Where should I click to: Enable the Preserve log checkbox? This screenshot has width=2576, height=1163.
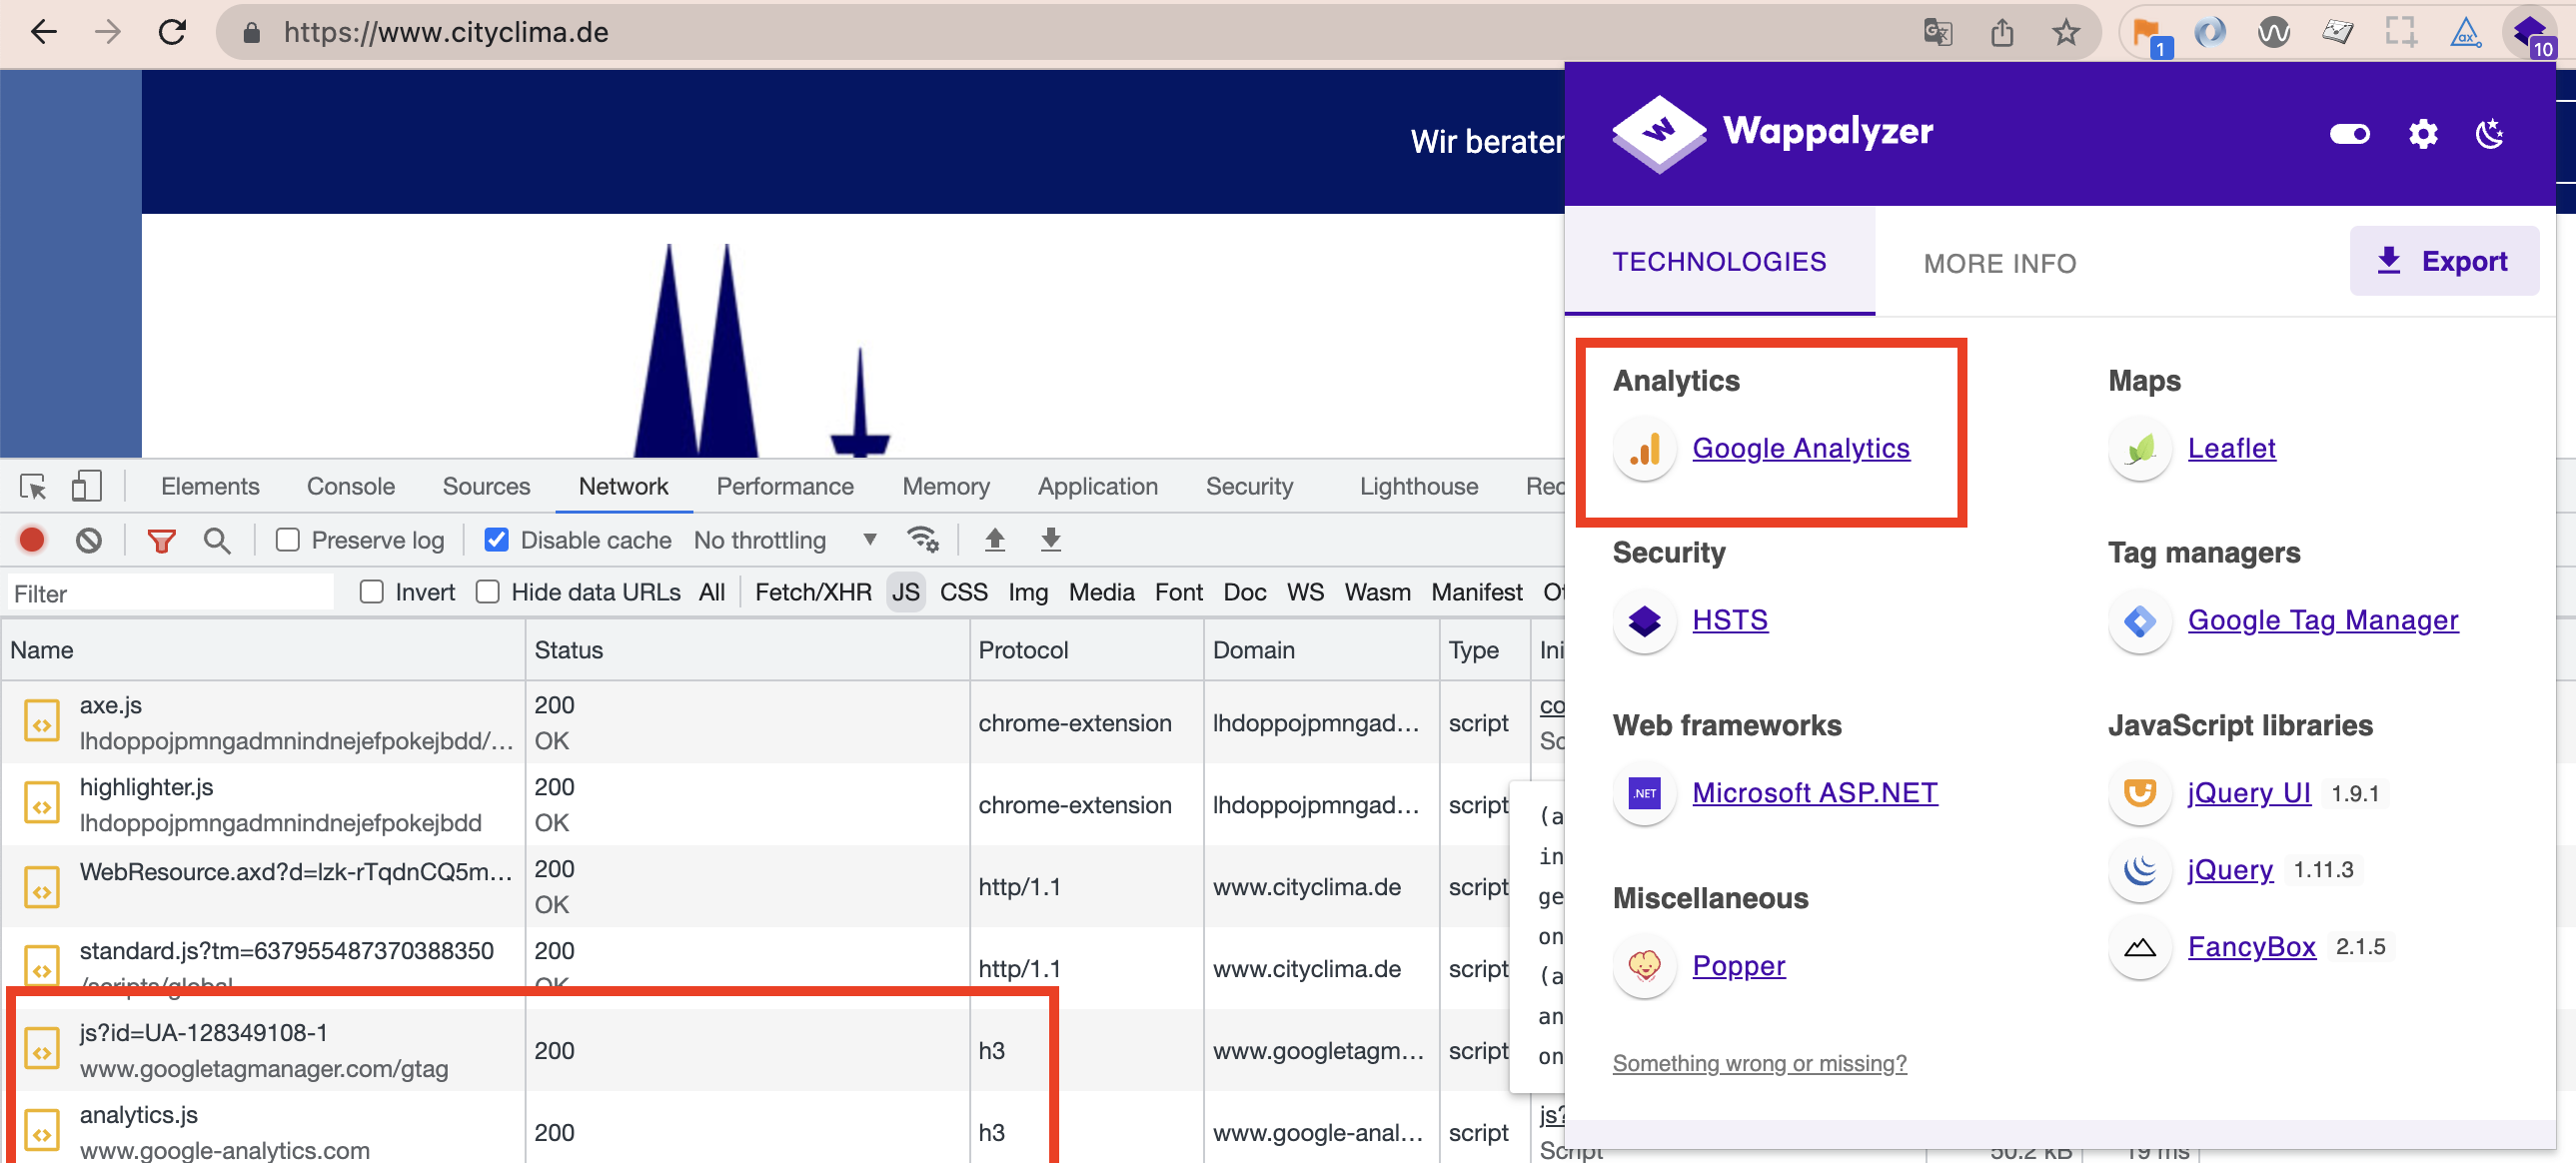click(288, 540)
